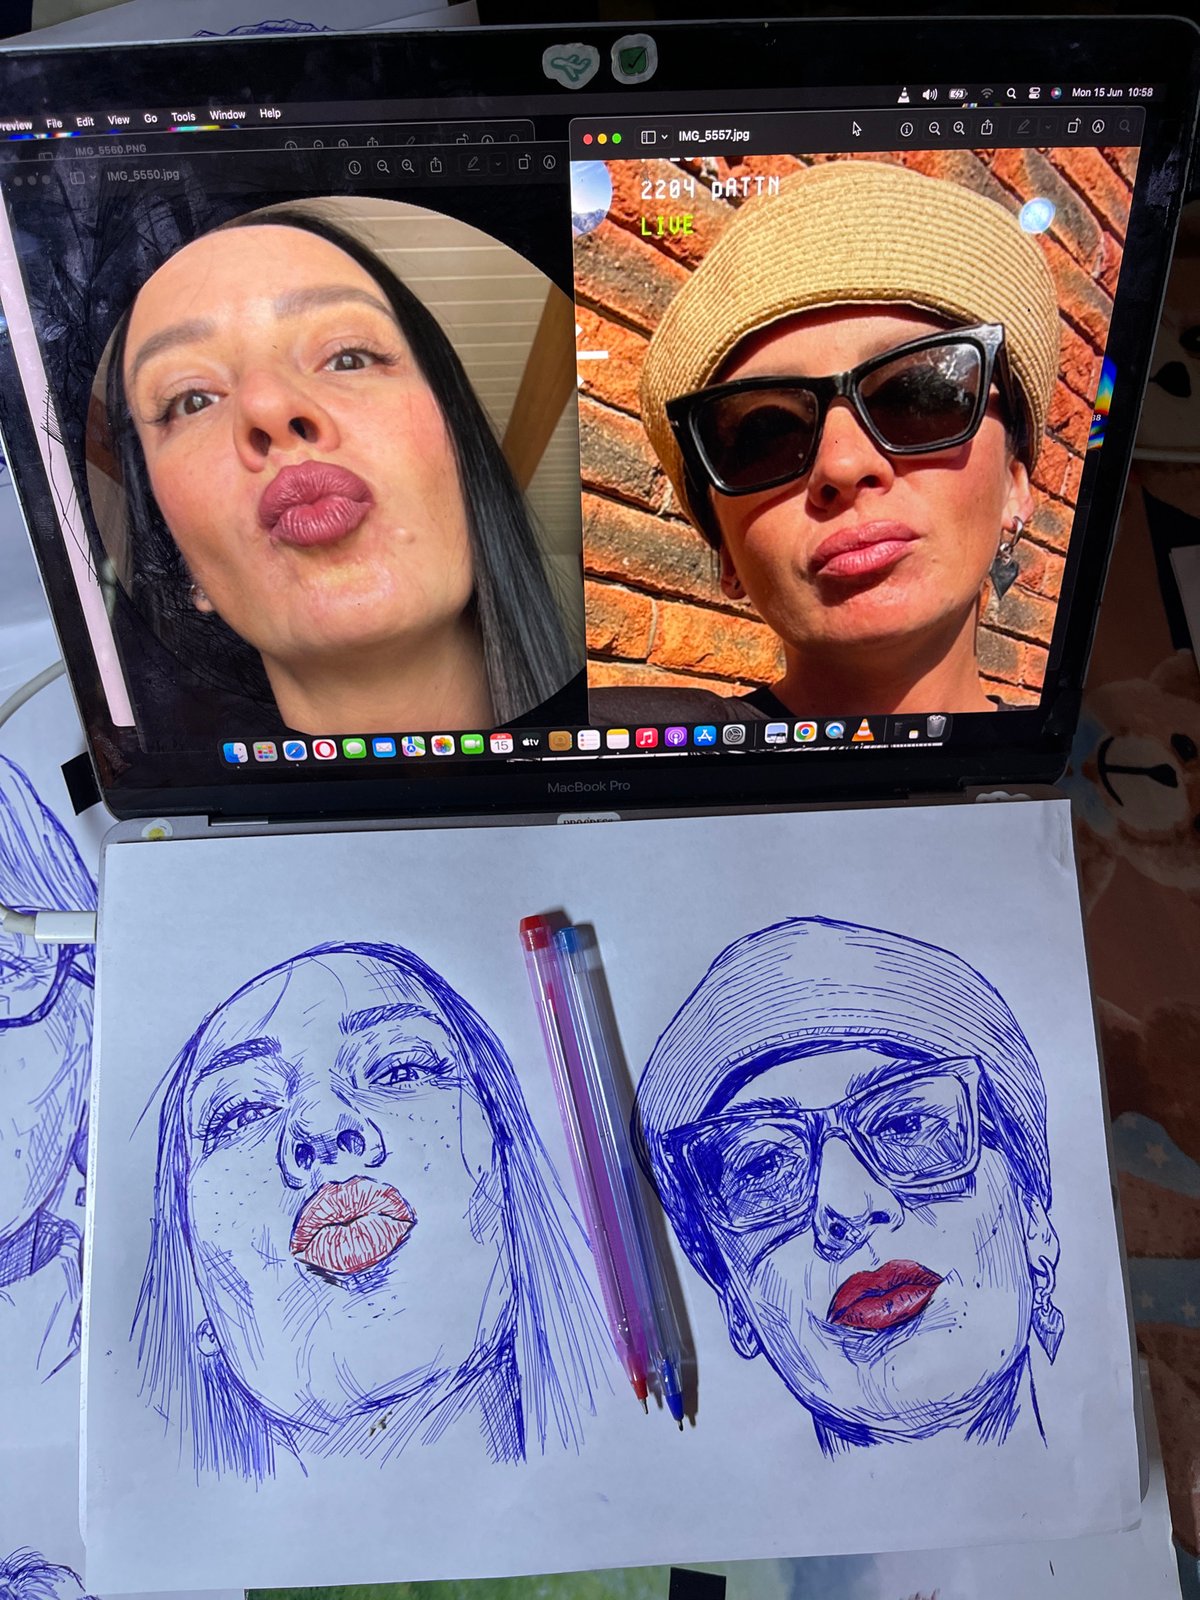
Task: Open the Edit menu
Action: (x=85, y=121)
